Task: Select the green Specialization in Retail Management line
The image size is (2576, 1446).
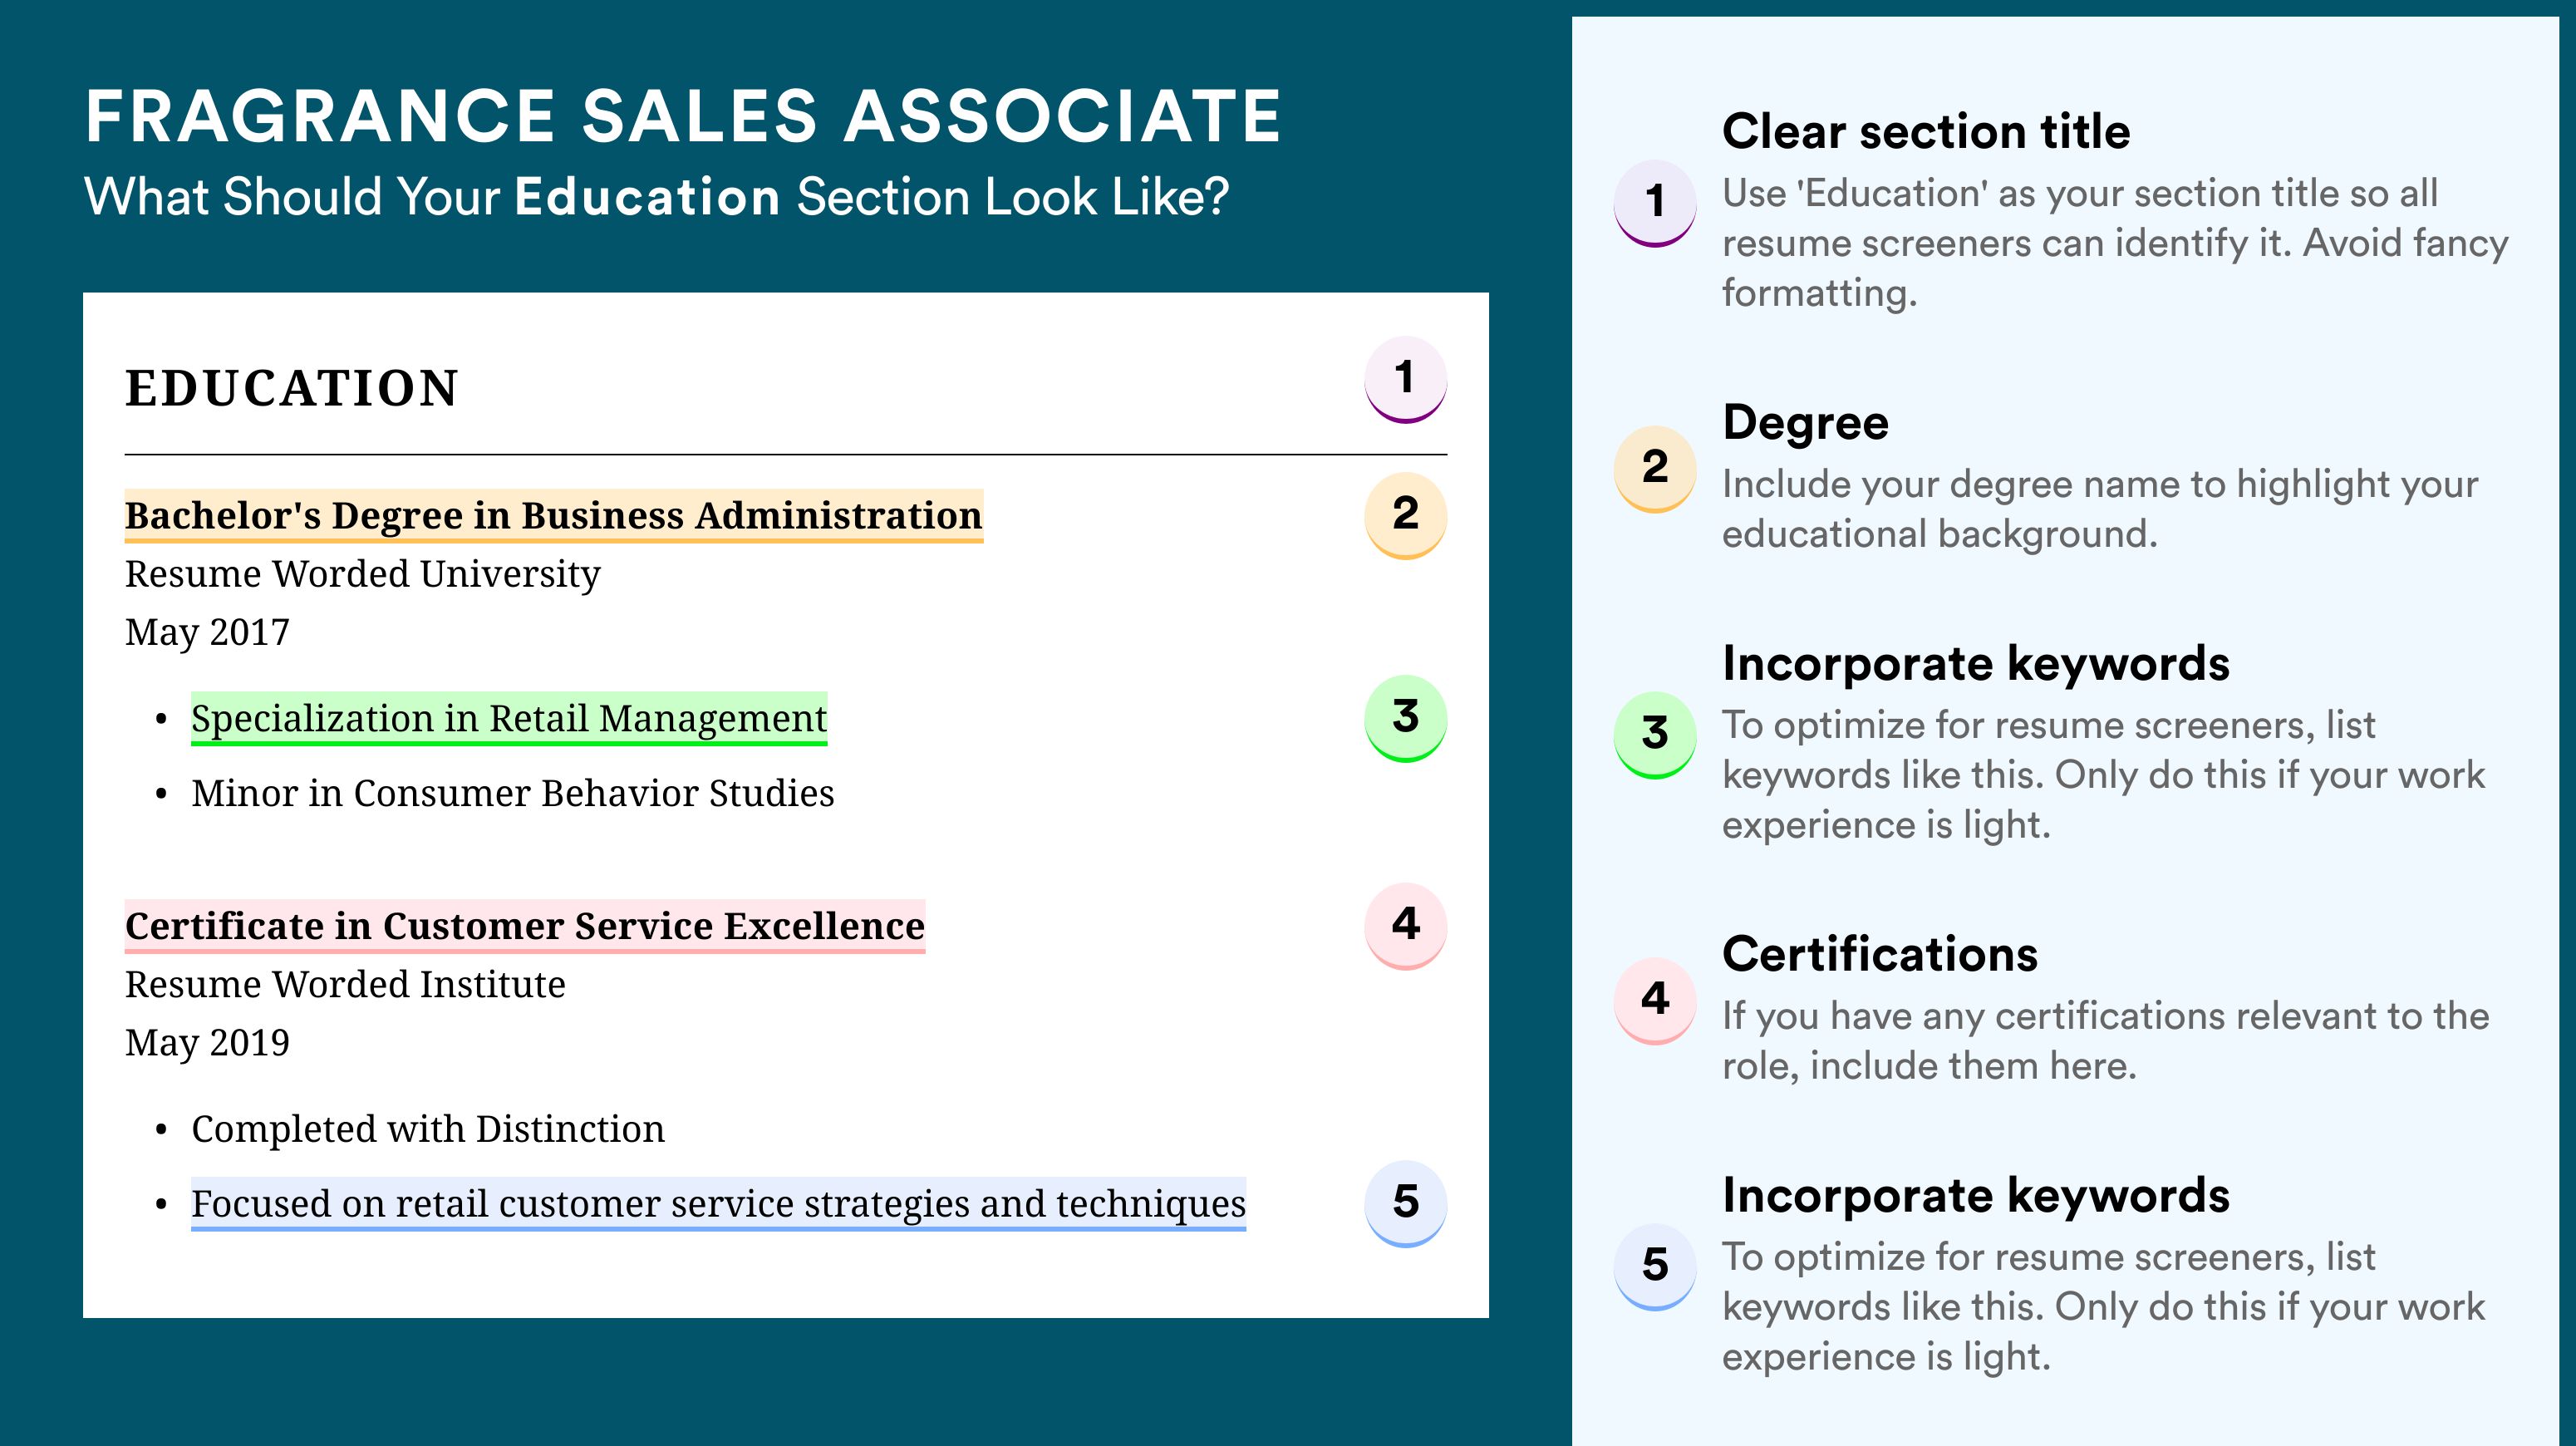Action: 509,719
